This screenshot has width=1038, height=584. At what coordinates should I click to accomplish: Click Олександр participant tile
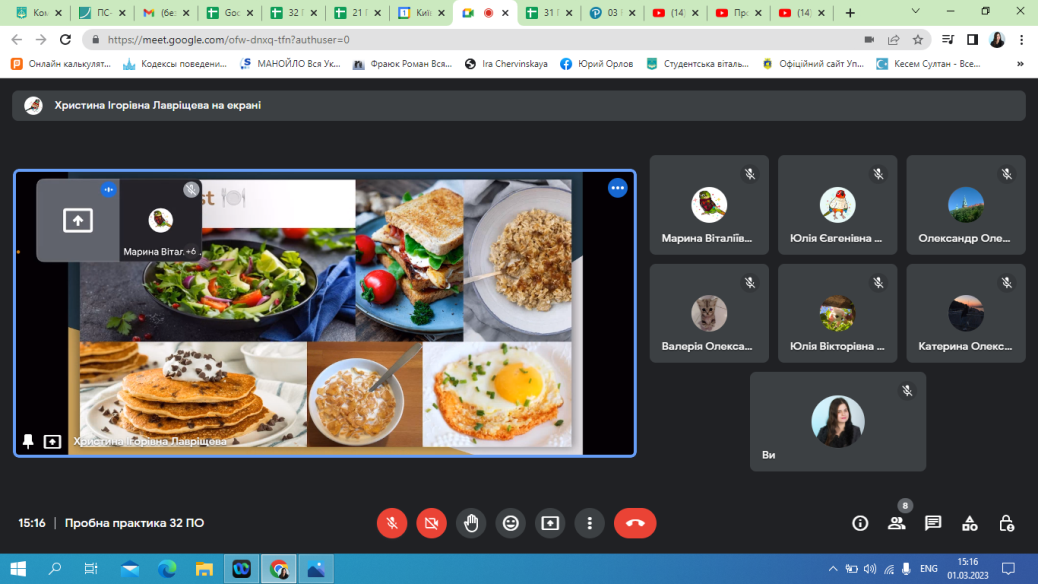[x=965, y=206]
